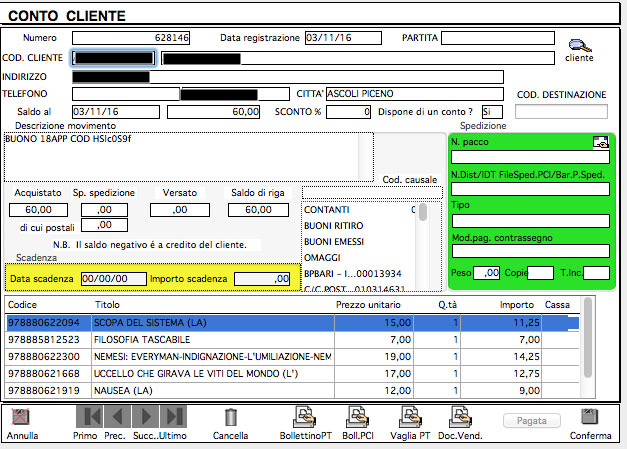Image resolution: width=627 pixels, height=449 pixels.
Task: Click the Saldo al date field
Action: 116,112
